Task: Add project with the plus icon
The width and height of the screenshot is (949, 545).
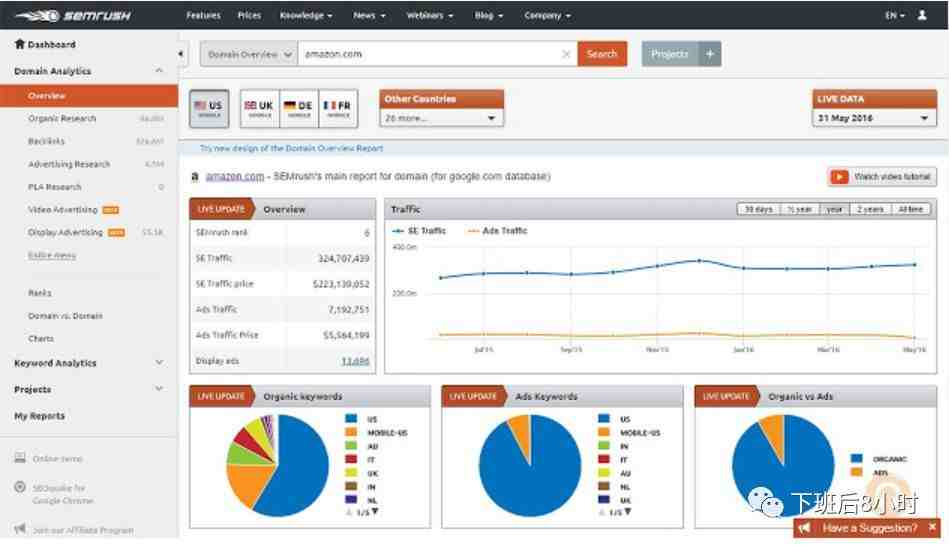Action: (x=710, y=54)
